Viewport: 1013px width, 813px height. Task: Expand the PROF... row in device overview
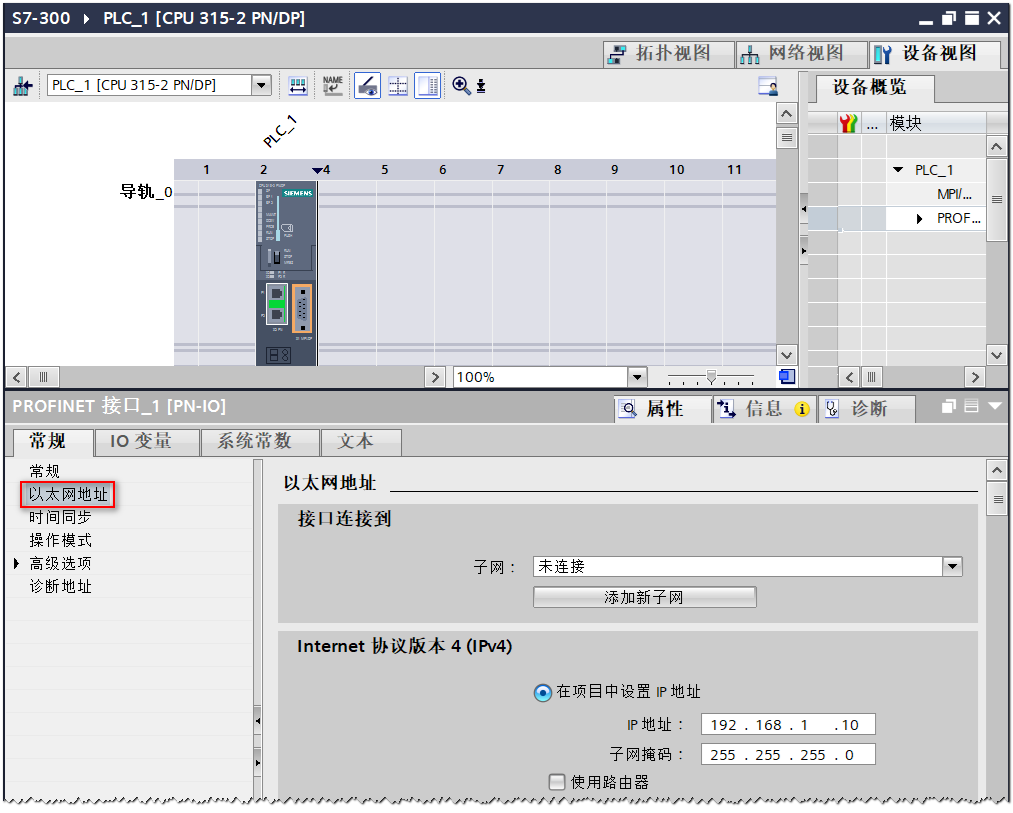tap(920, 219)
